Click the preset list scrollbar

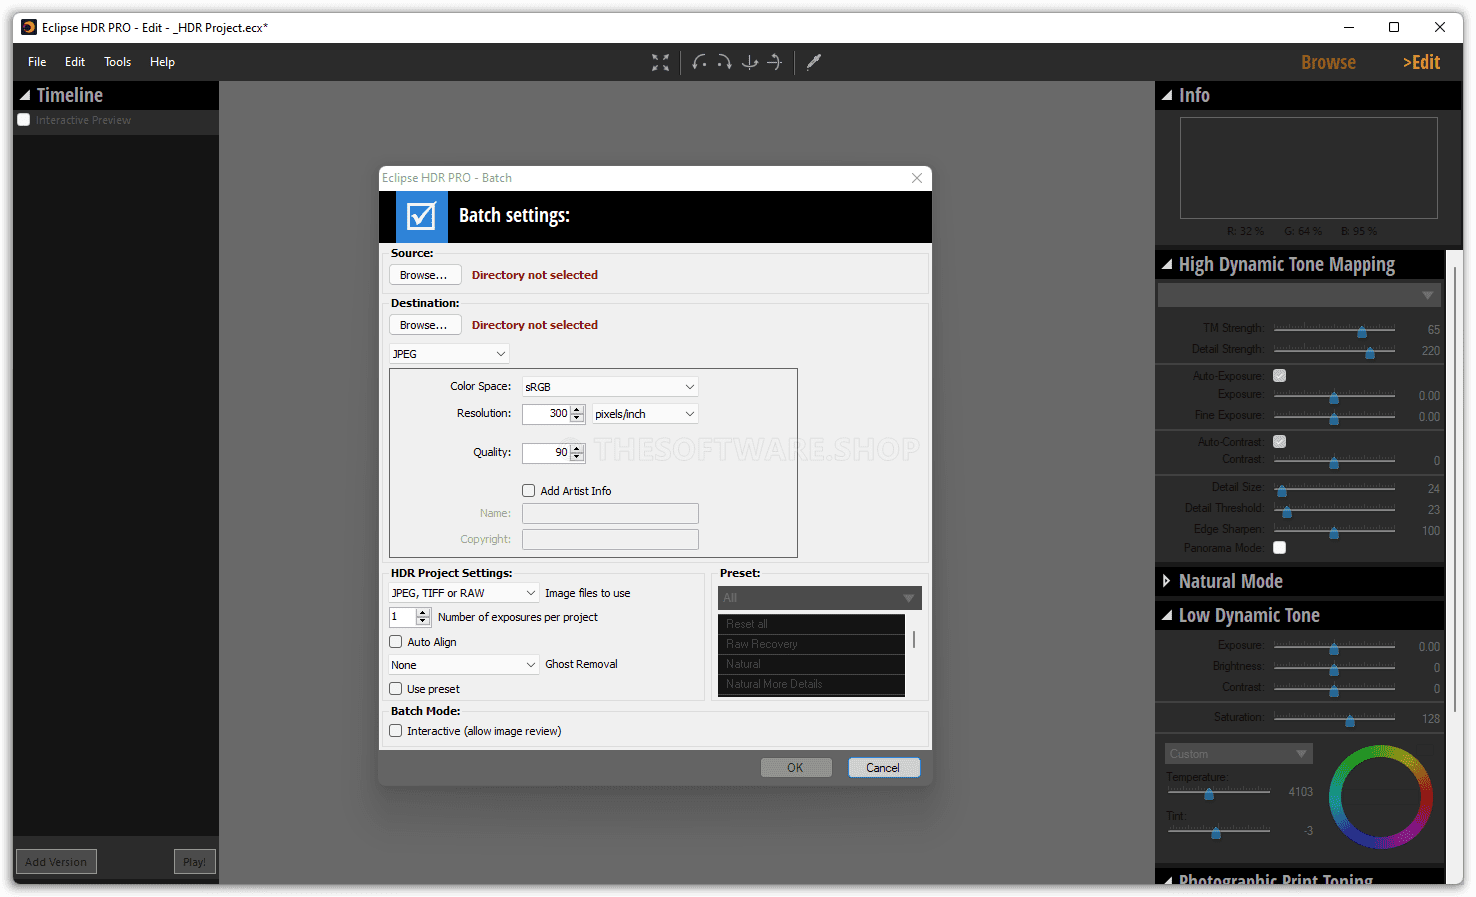tap(914, 640)
